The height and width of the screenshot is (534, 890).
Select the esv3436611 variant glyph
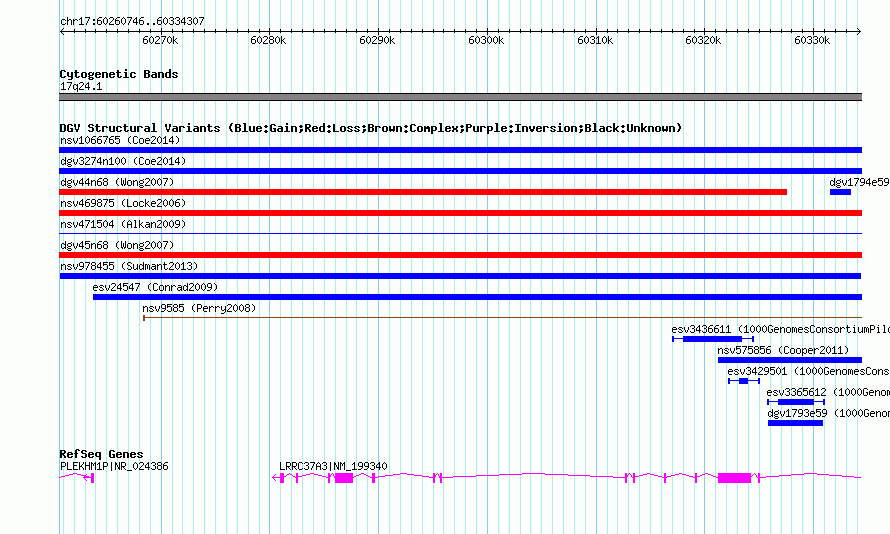(x=713, y=339)
